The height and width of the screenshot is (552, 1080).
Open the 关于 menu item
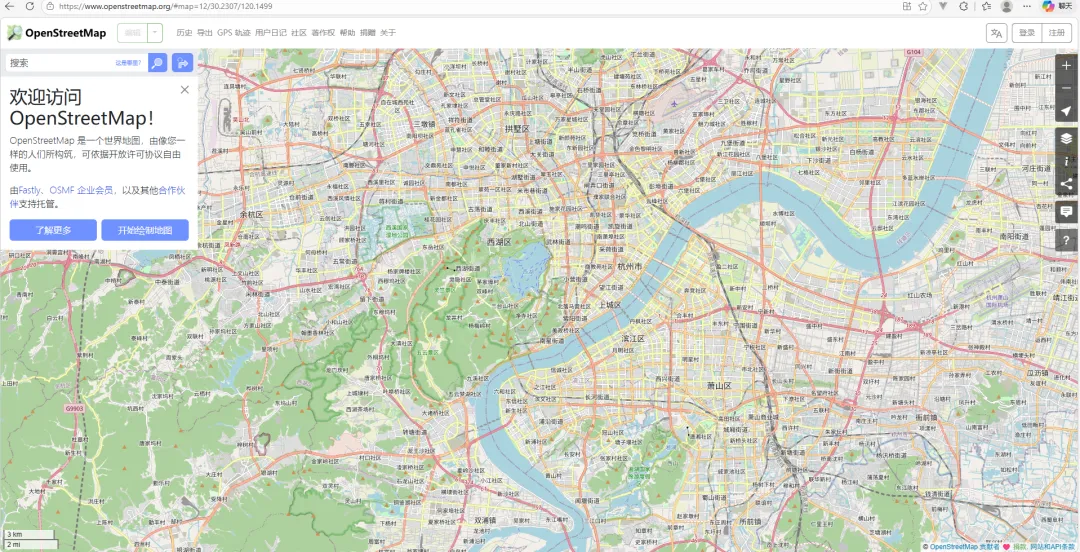[388, 32]
